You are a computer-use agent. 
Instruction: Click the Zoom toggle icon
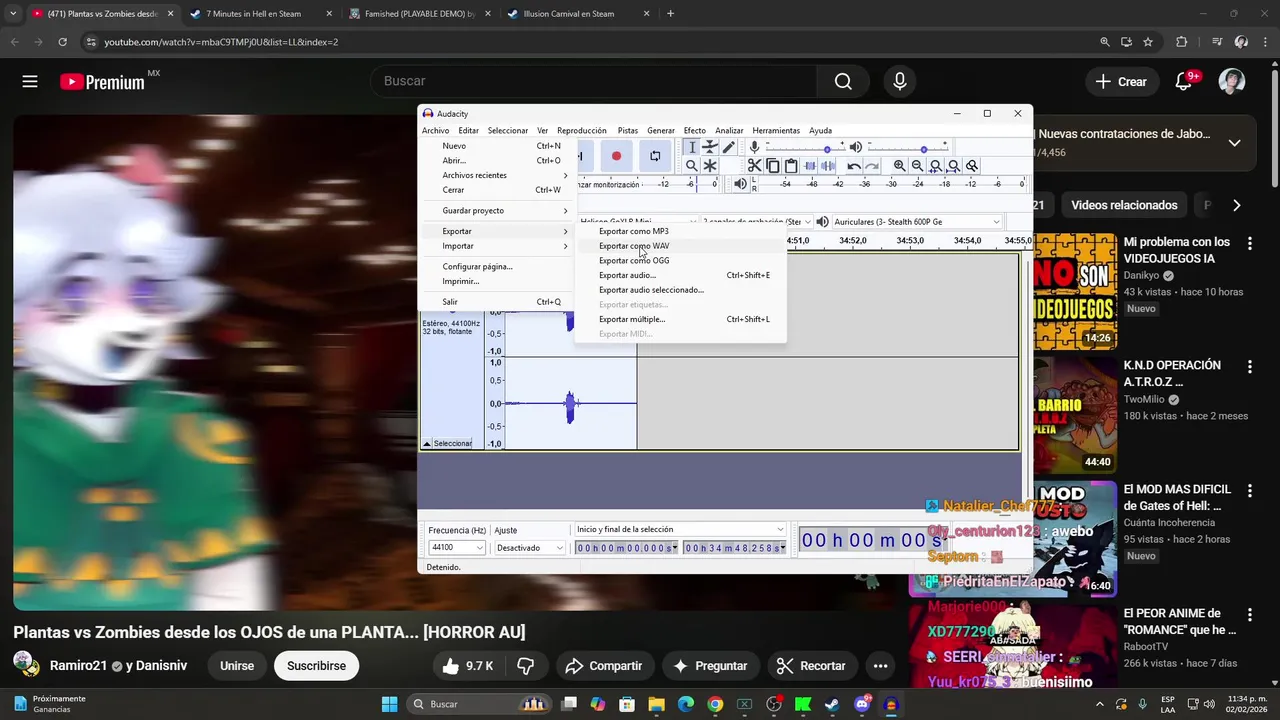click(971, 166)
